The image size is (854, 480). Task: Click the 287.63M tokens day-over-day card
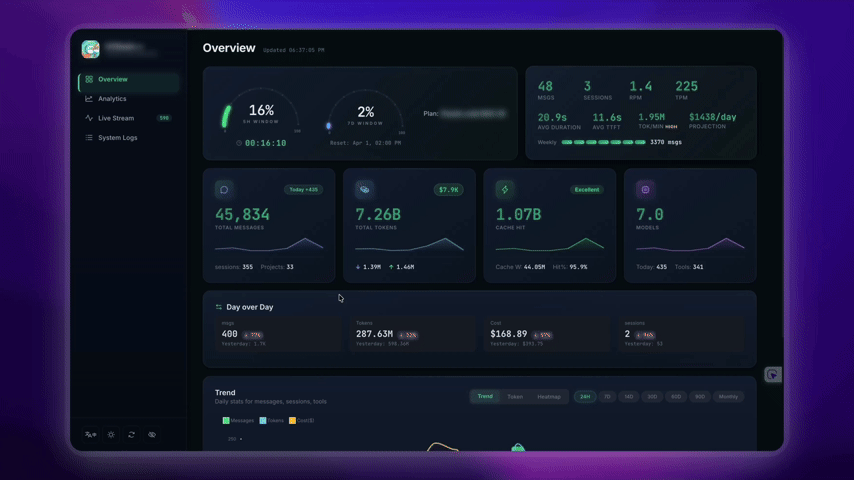(412, 334)
